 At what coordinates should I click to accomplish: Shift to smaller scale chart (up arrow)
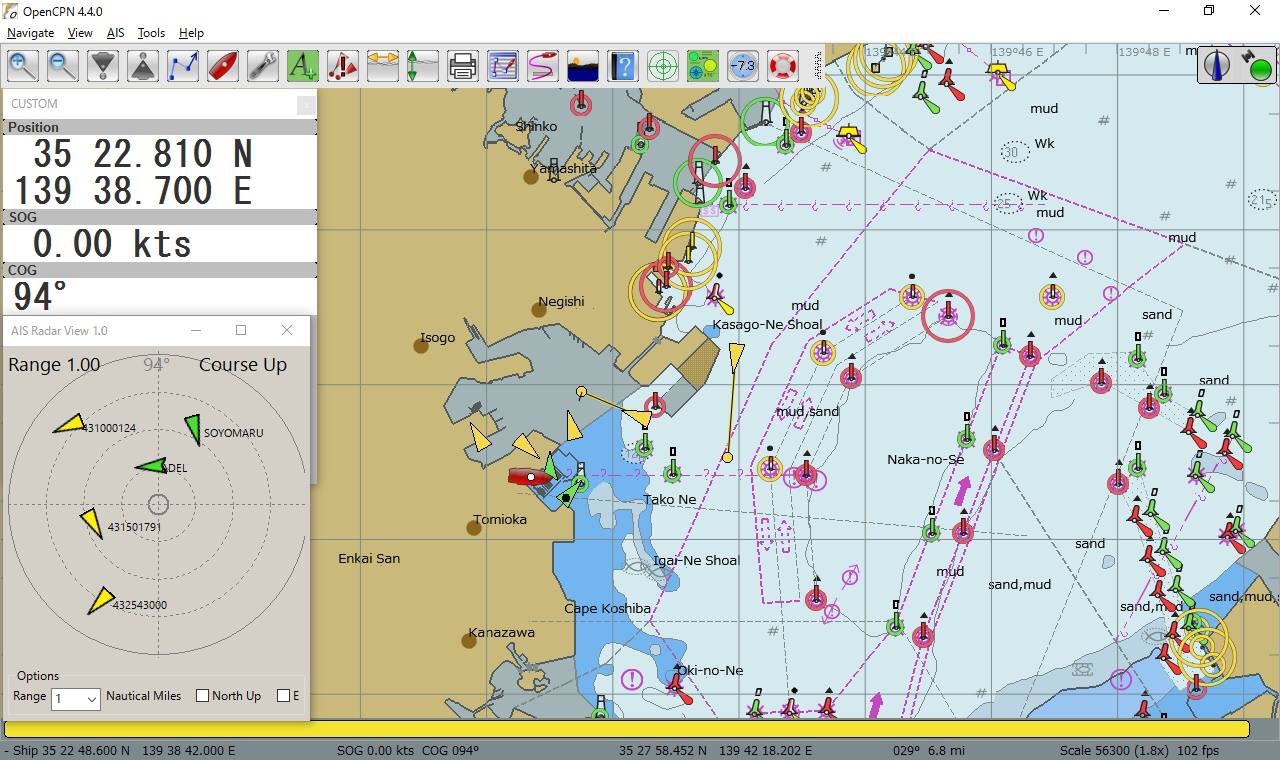[x=143, y=66]
